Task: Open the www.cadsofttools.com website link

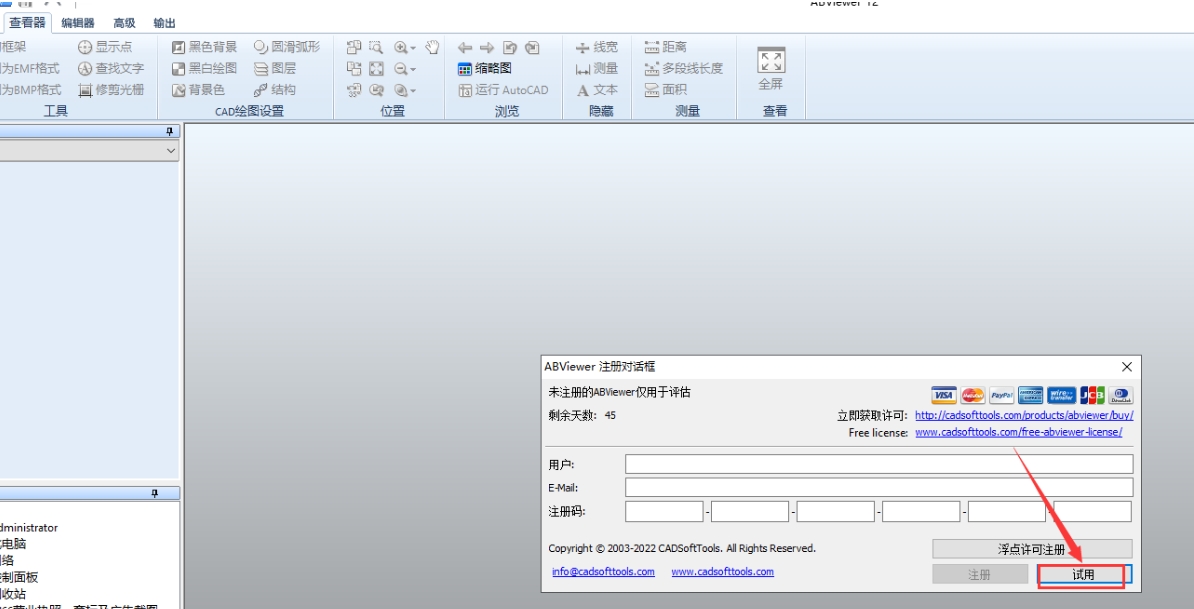Action: point(723,572)
